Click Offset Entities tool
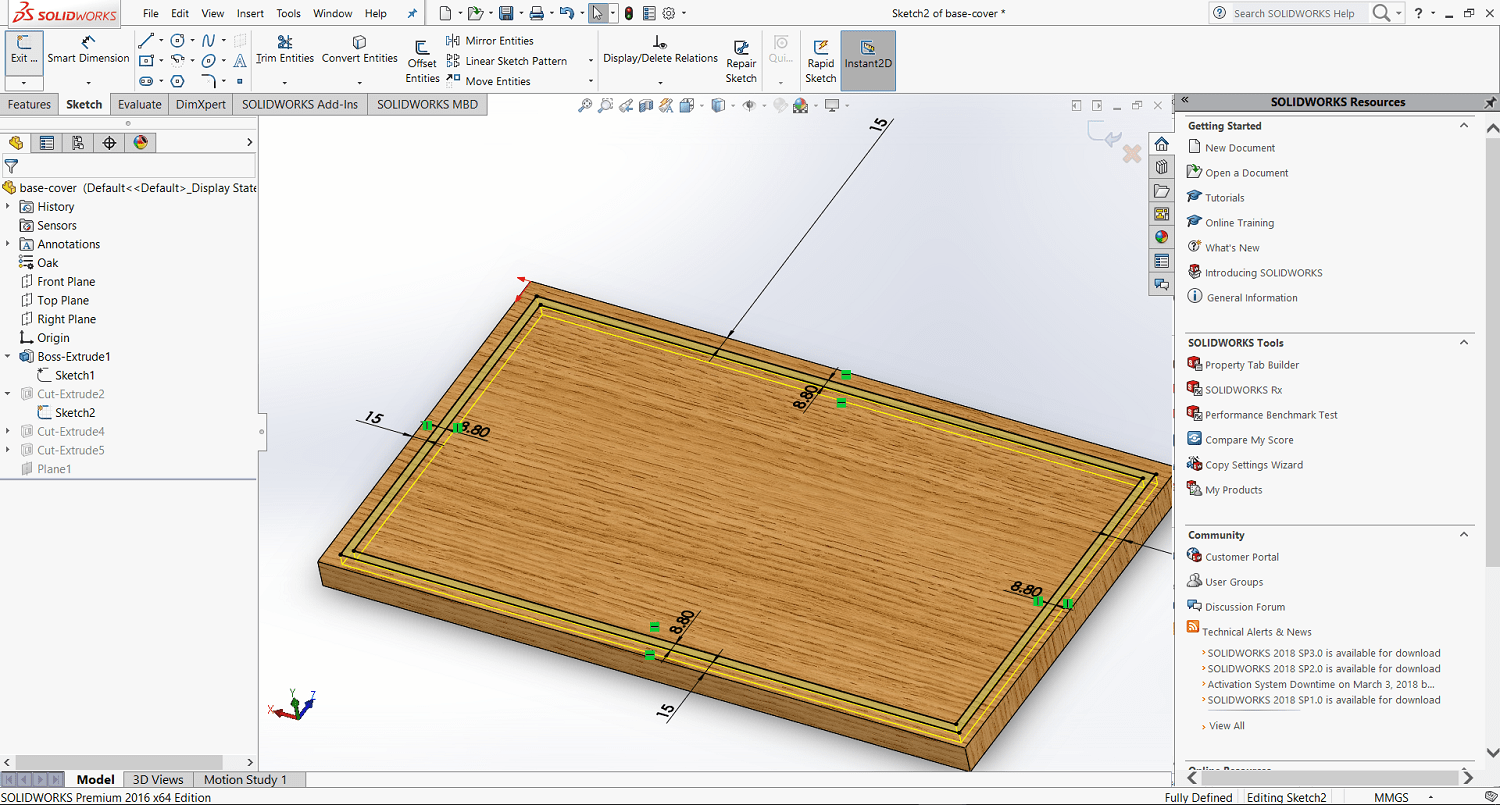The height and width of the screenshot is (805, 1500). pyautogui.click(x=422, y=61)
